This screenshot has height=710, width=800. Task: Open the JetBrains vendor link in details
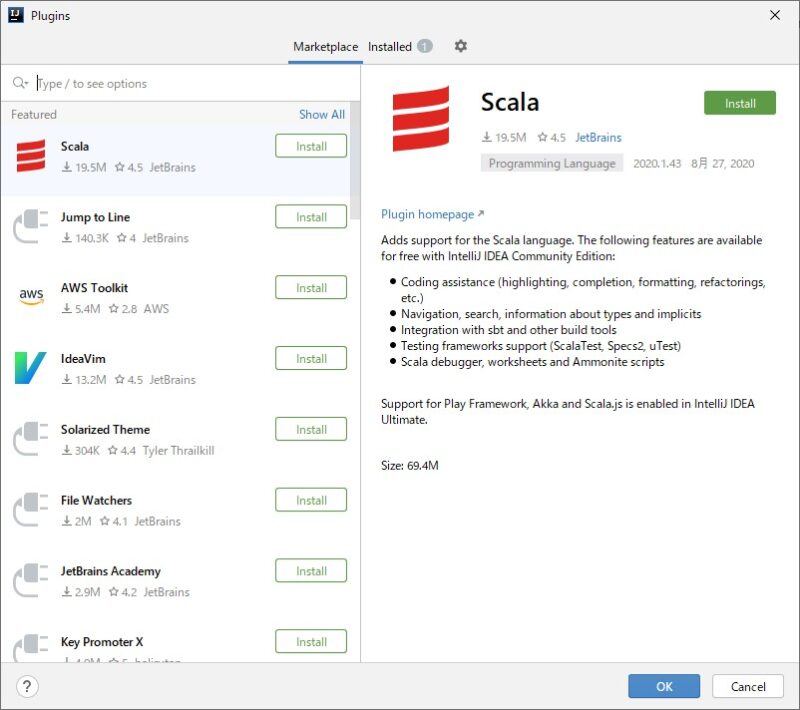pos(598,137)
